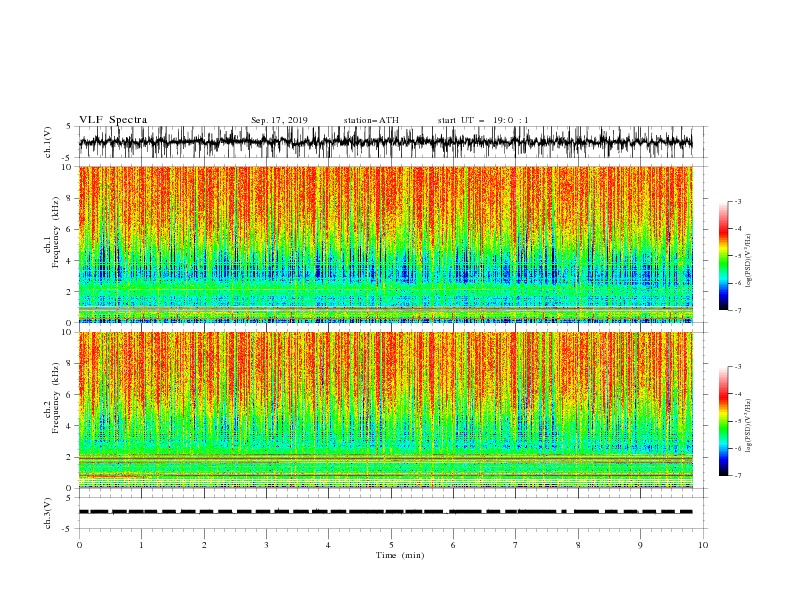
Task: Click the ch.2 spectrogram '10' kHz tick label
Action: pyautogui.click(x=68, y=332)
